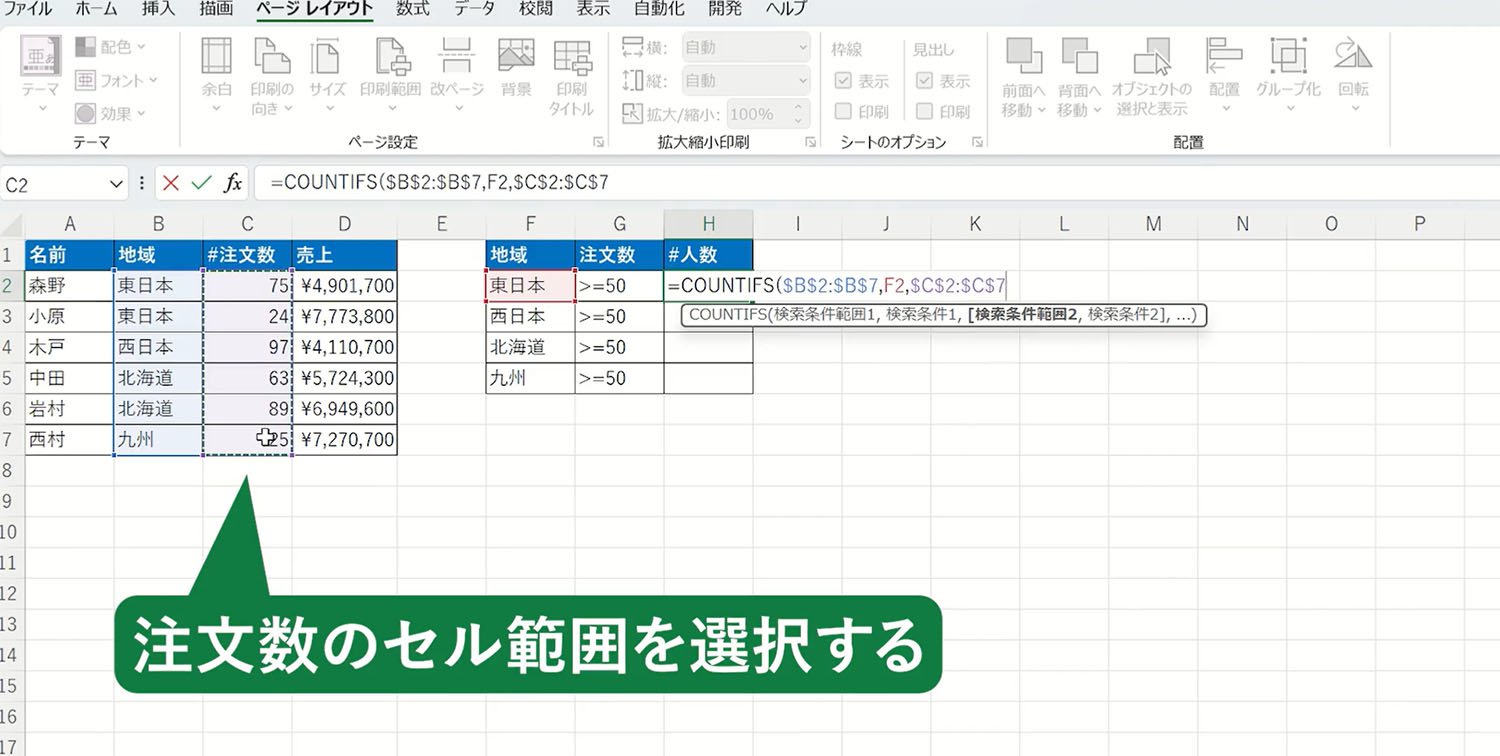Viewport: 1500px width, 756px height.
Task: Open the ヘルプ tab
Action: point(788,9)
